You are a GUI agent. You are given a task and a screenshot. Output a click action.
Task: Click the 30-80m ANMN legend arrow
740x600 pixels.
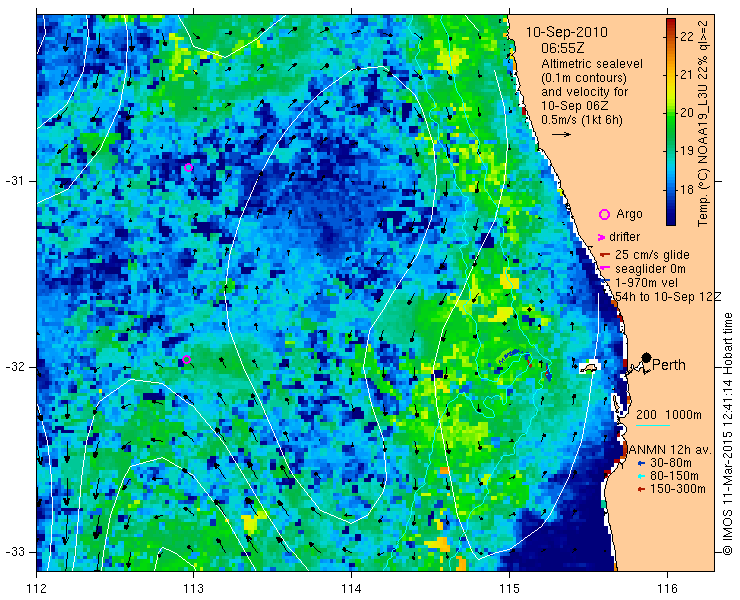coord(641,463)
